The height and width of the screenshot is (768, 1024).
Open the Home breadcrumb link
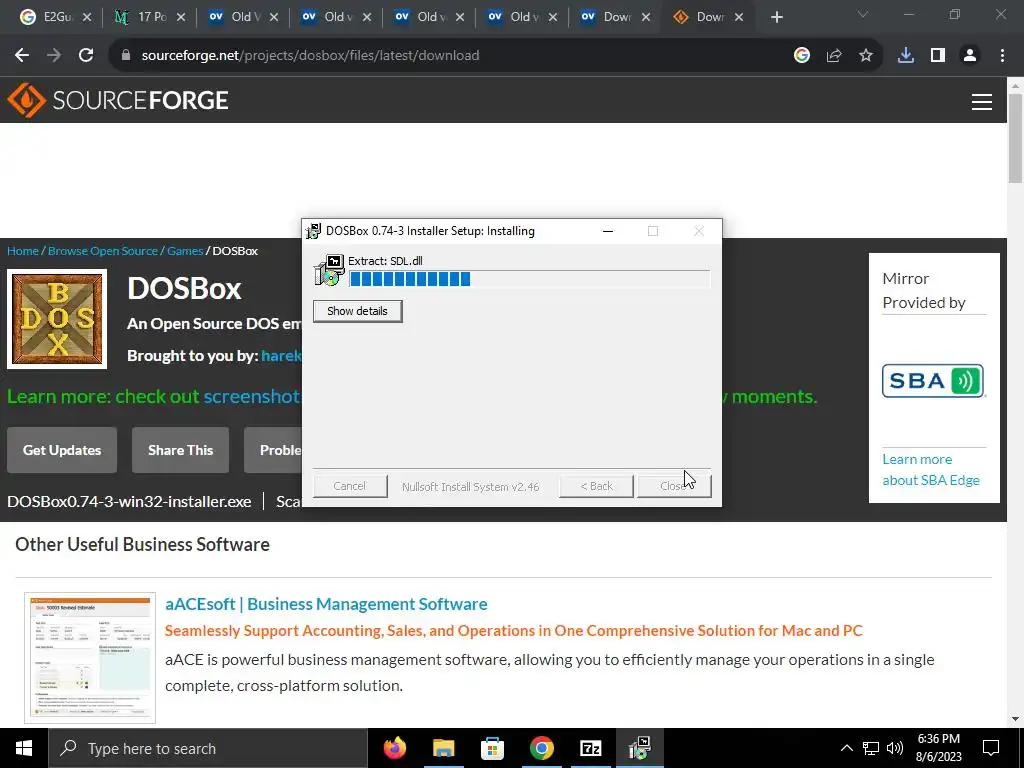23,251
